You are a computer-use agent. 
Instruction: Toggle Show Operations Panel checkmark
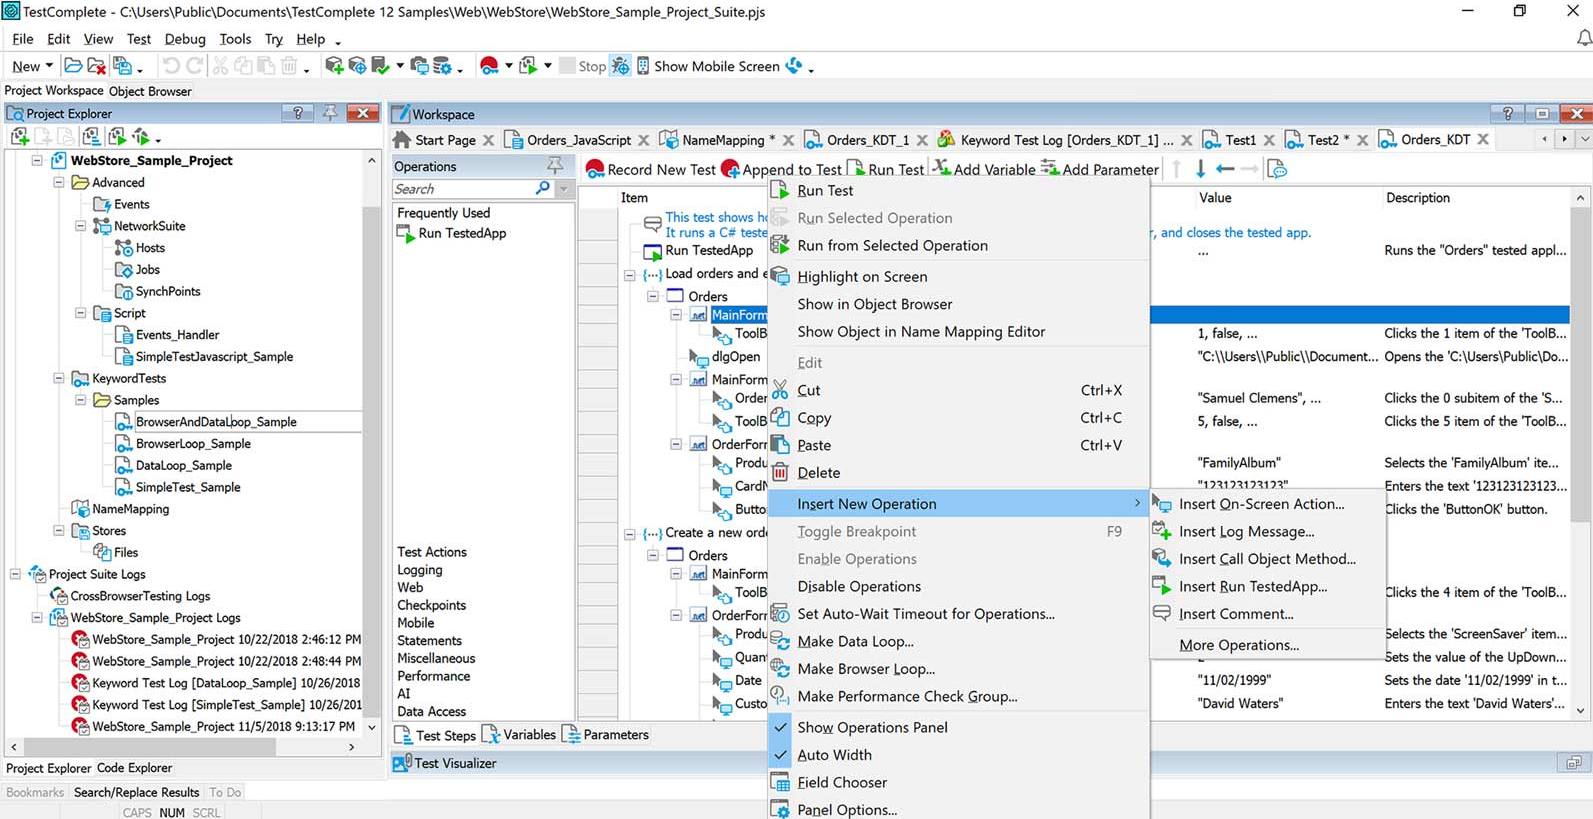pyautogui.click(x=781, y=727)
